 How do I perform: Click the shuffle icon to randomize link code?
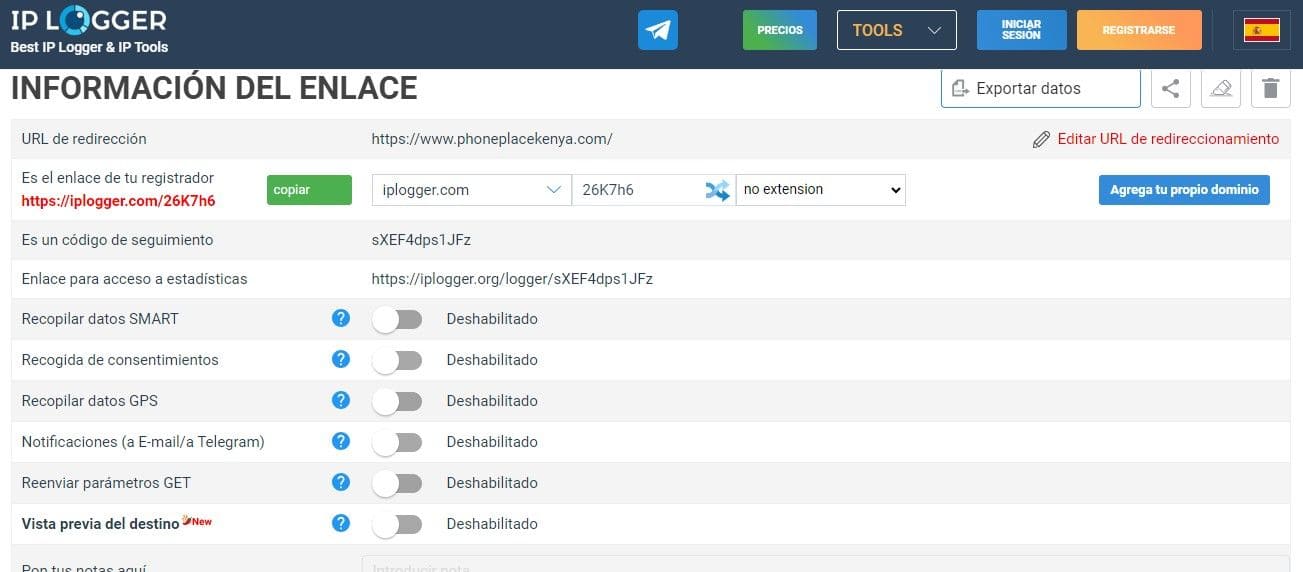(717, 190)
